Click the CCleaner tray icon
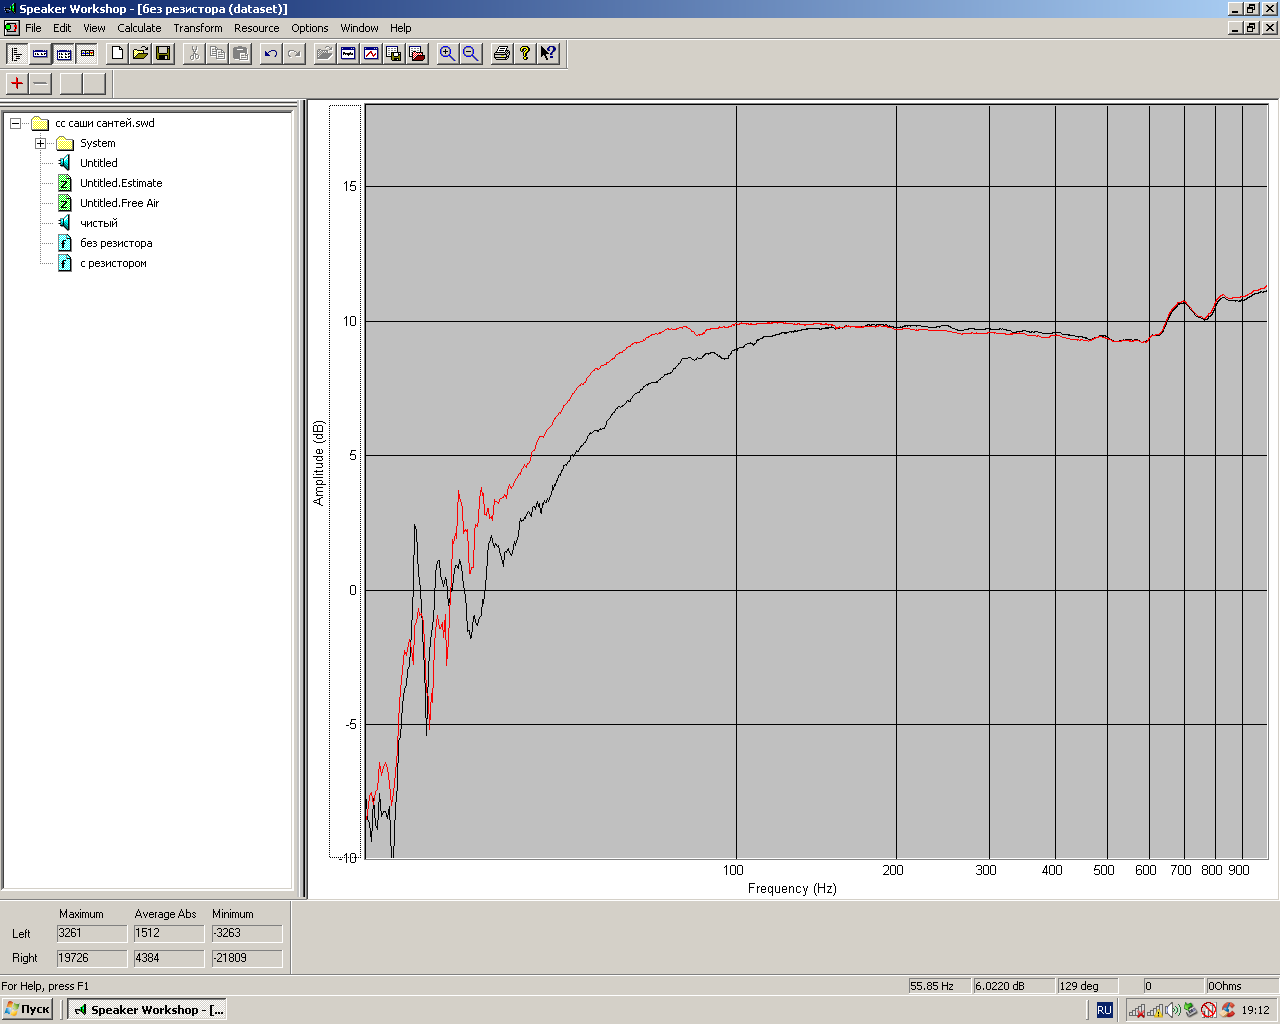Screen dimensions: 1280x1024 (x=1228, y=1010)
